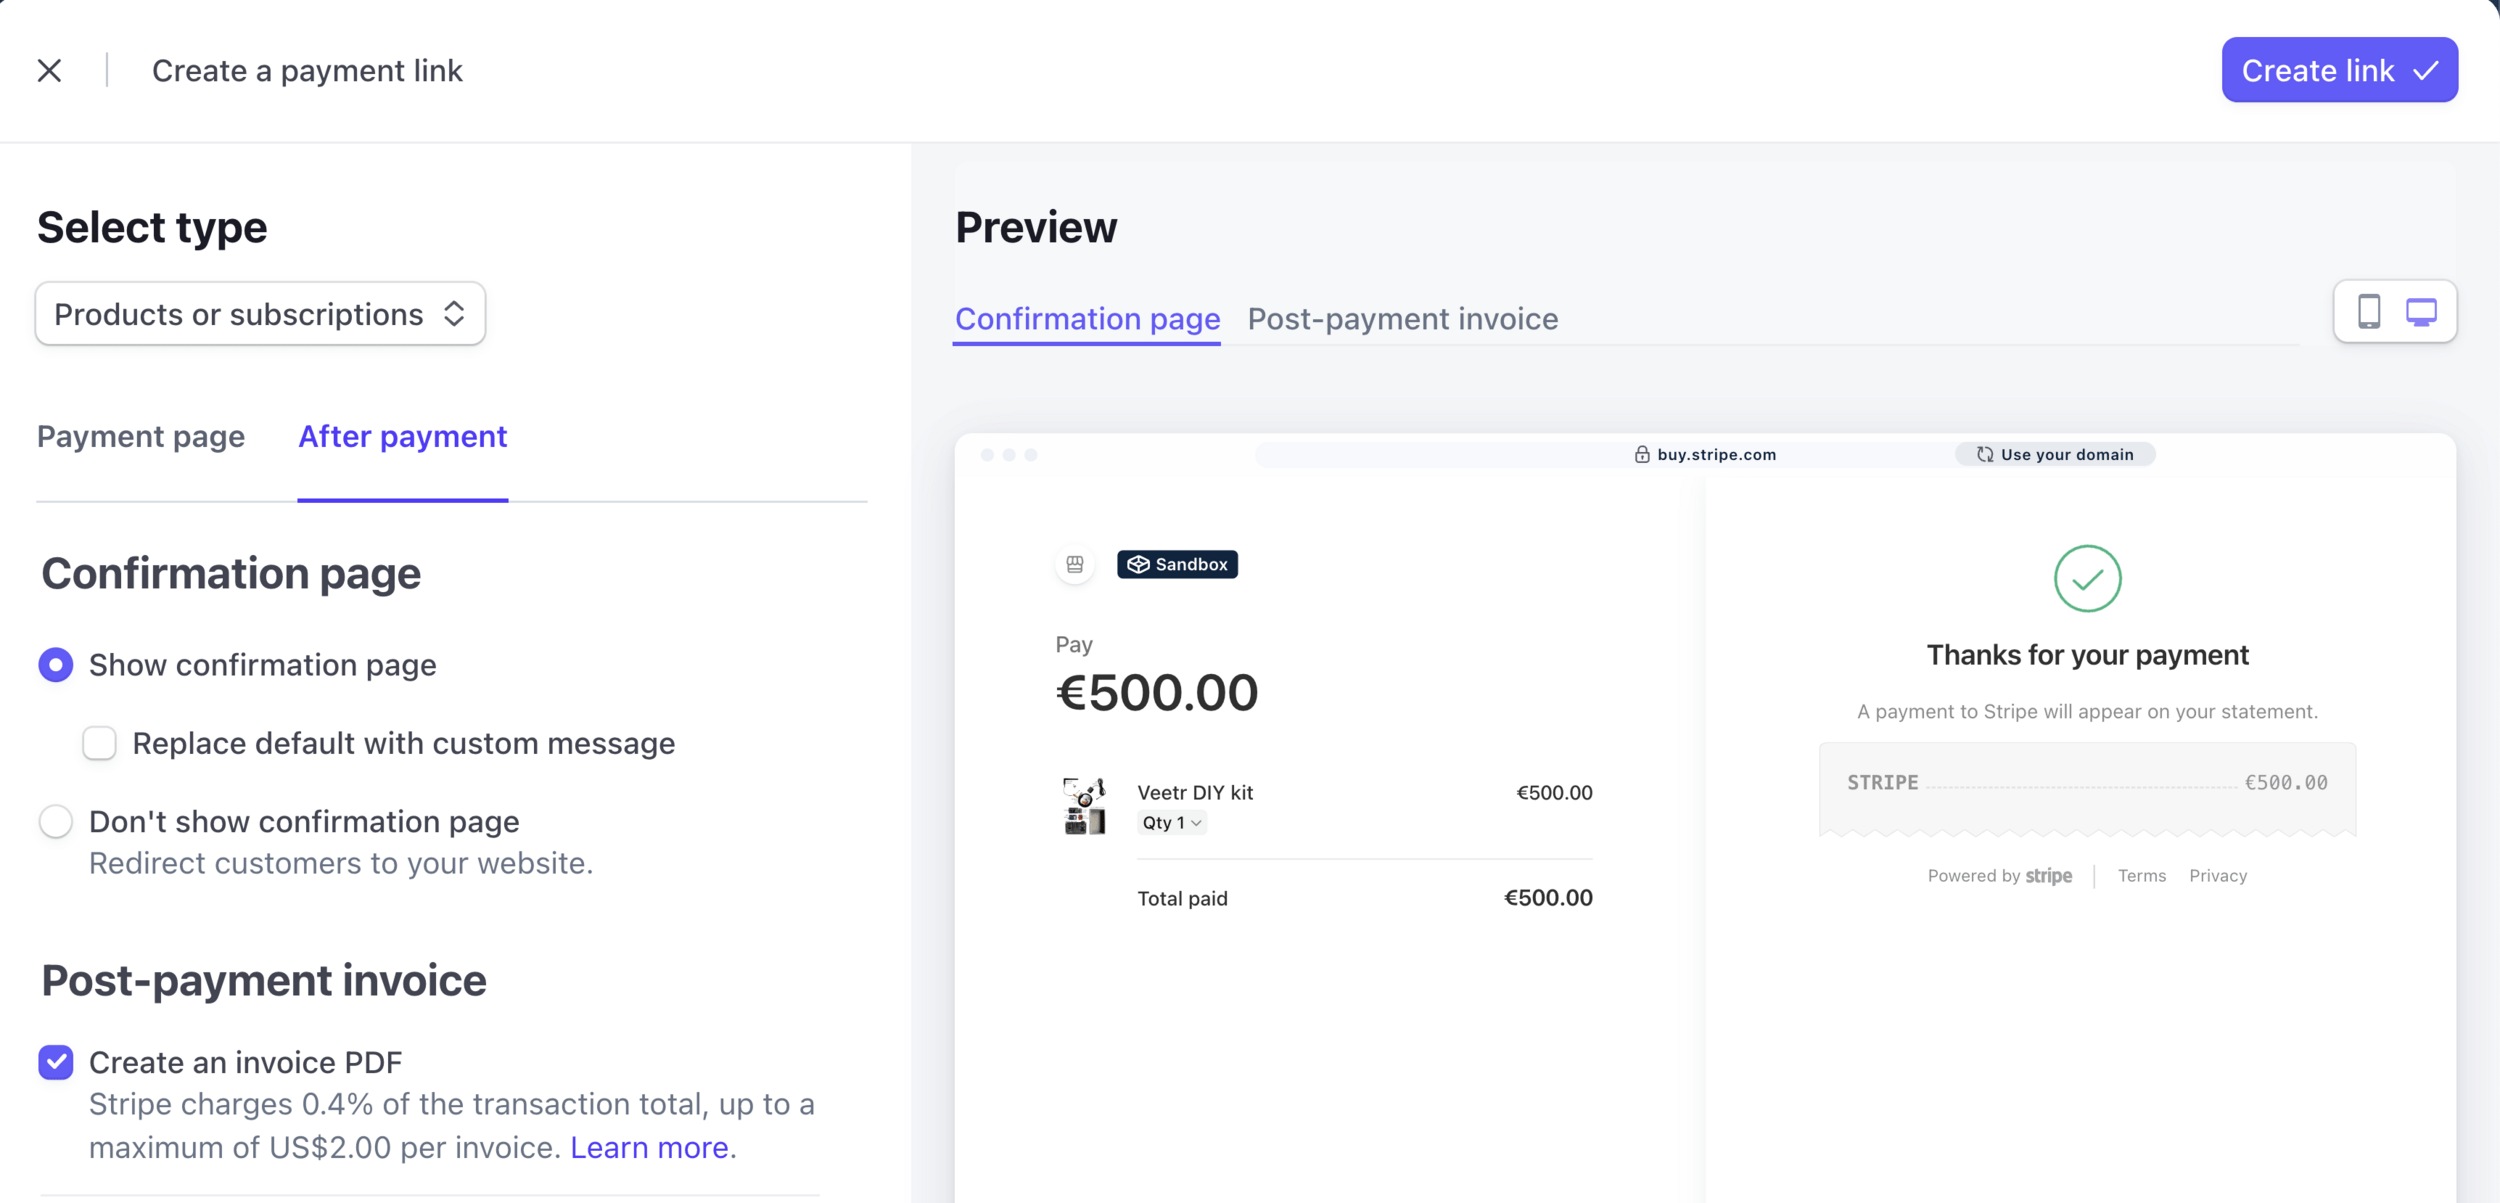This screenshot has height=1203, width=2500.
Task: Click the green payment success checkmark
Action: coord(2087,578)
